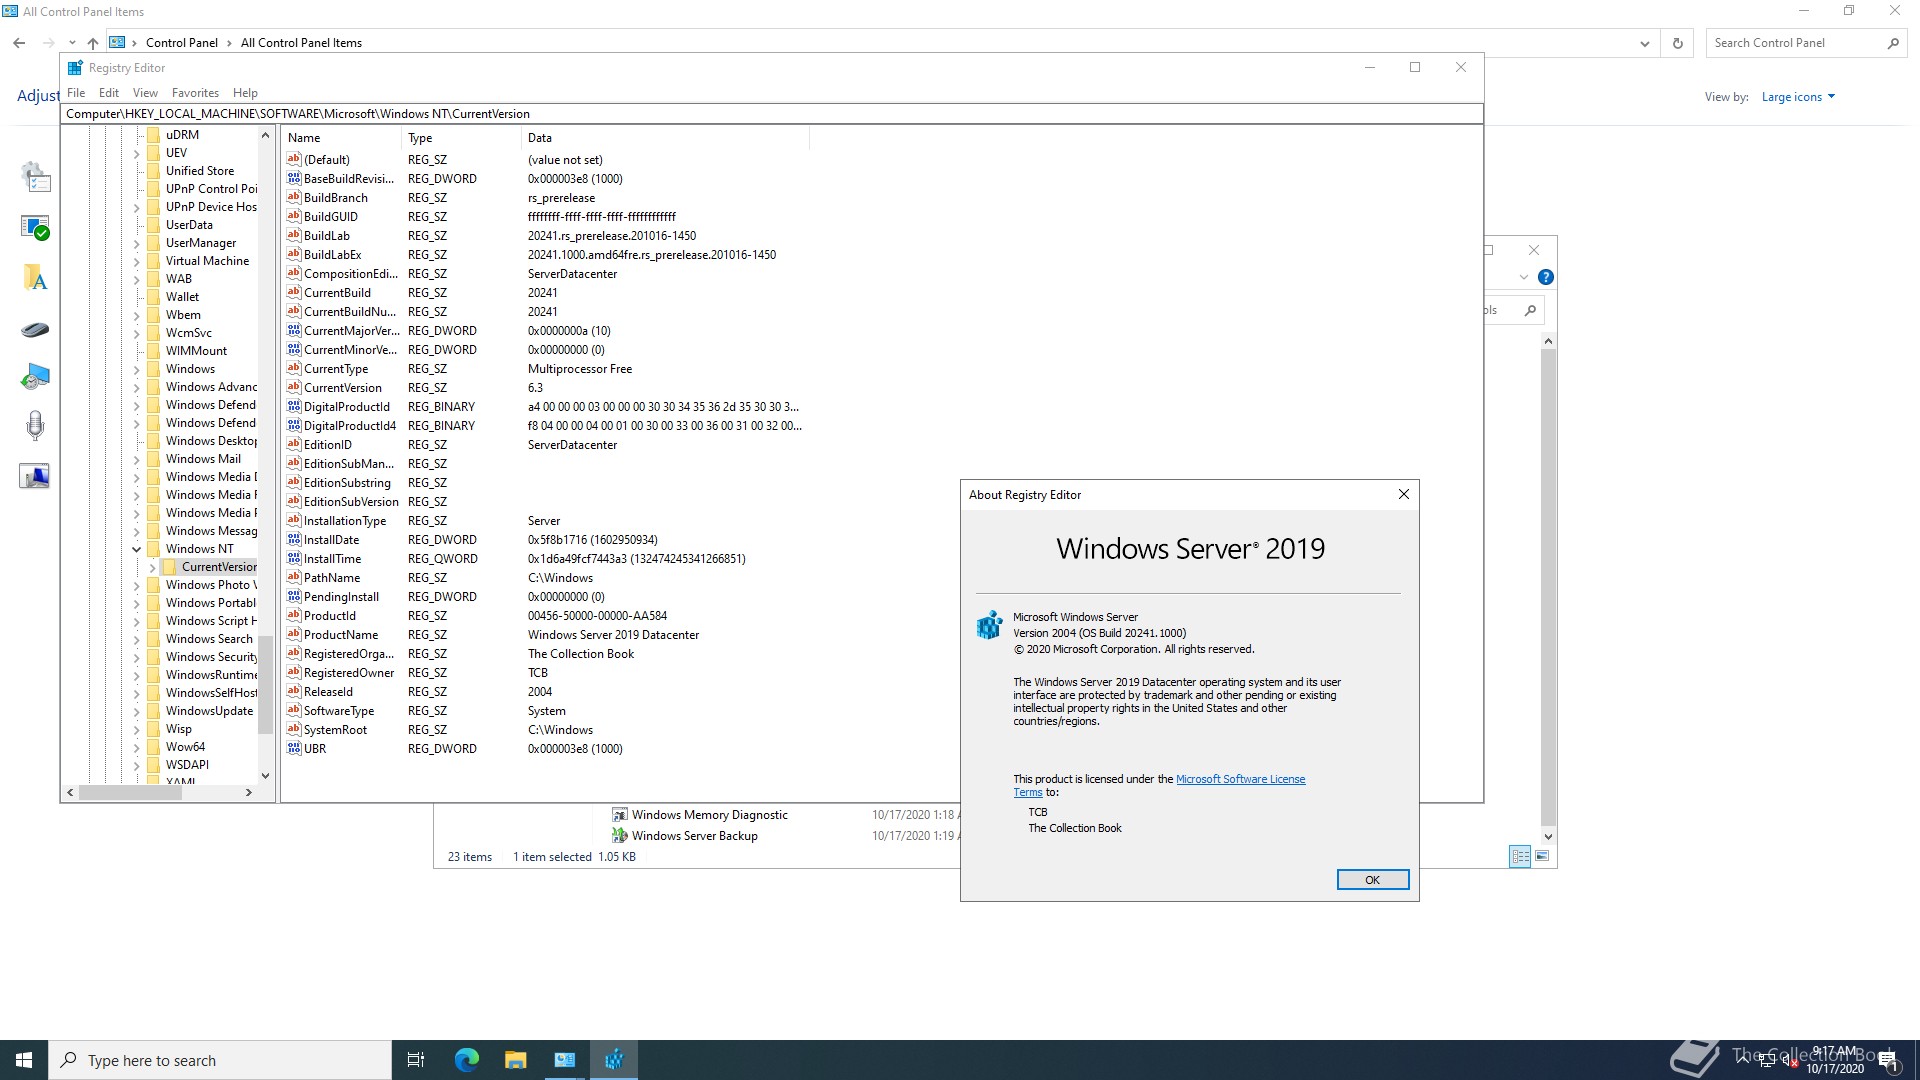The height and width of the screenshot is (1080, 1920).
Task: Select the Wallet folder icon
Action: tap(153, 297)
